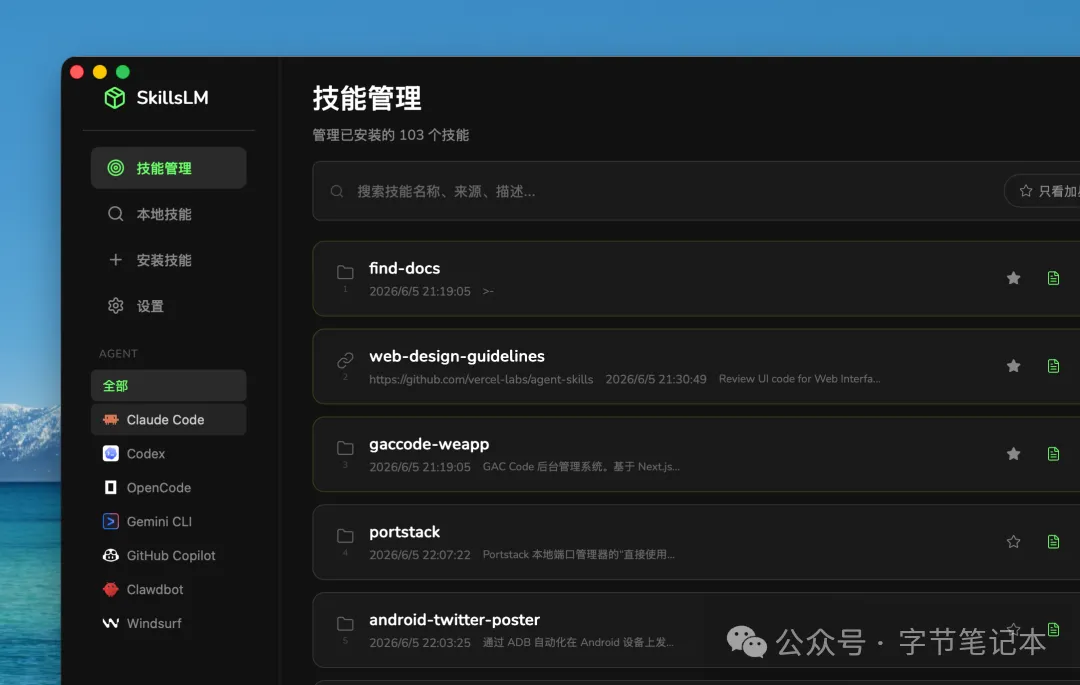
Task: Filter by OpenCode agent
Action: (x=168, y=487)
